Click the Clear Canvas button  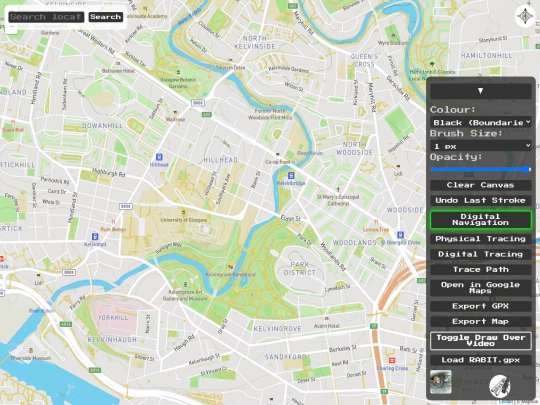[480, 185]
